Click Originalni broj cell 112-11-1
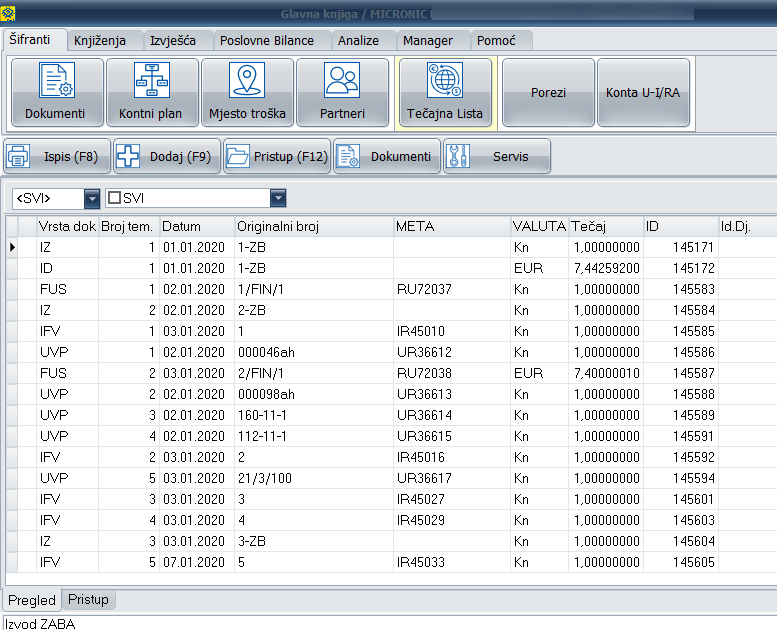The image size is (777, 630). point(314,436)
